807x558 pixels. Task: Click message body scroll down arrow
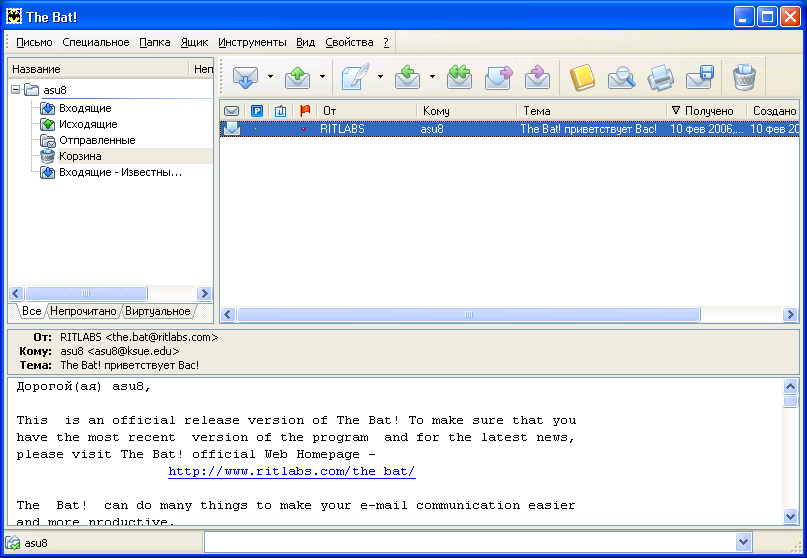point(791,516)
